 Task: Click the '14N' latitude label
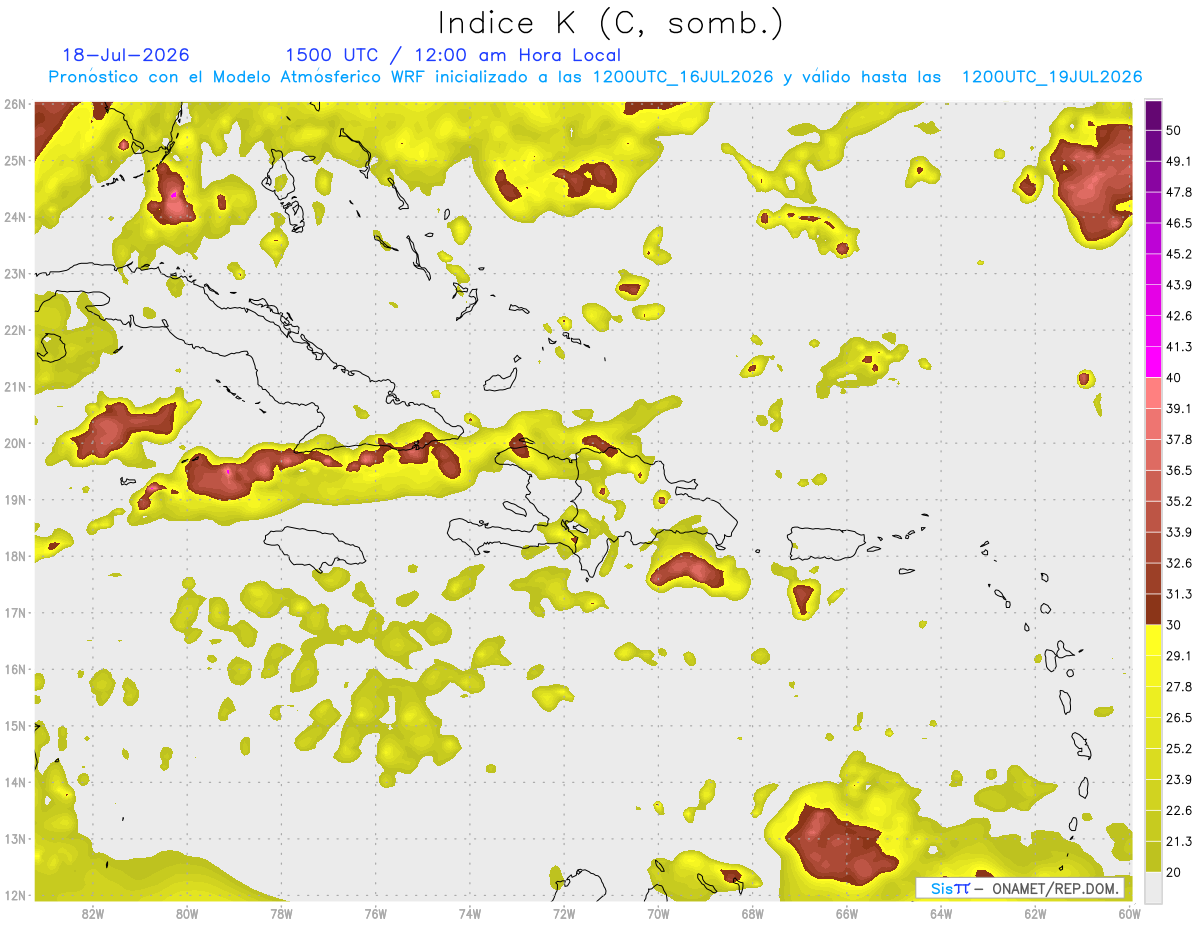[x=15, y=782]
